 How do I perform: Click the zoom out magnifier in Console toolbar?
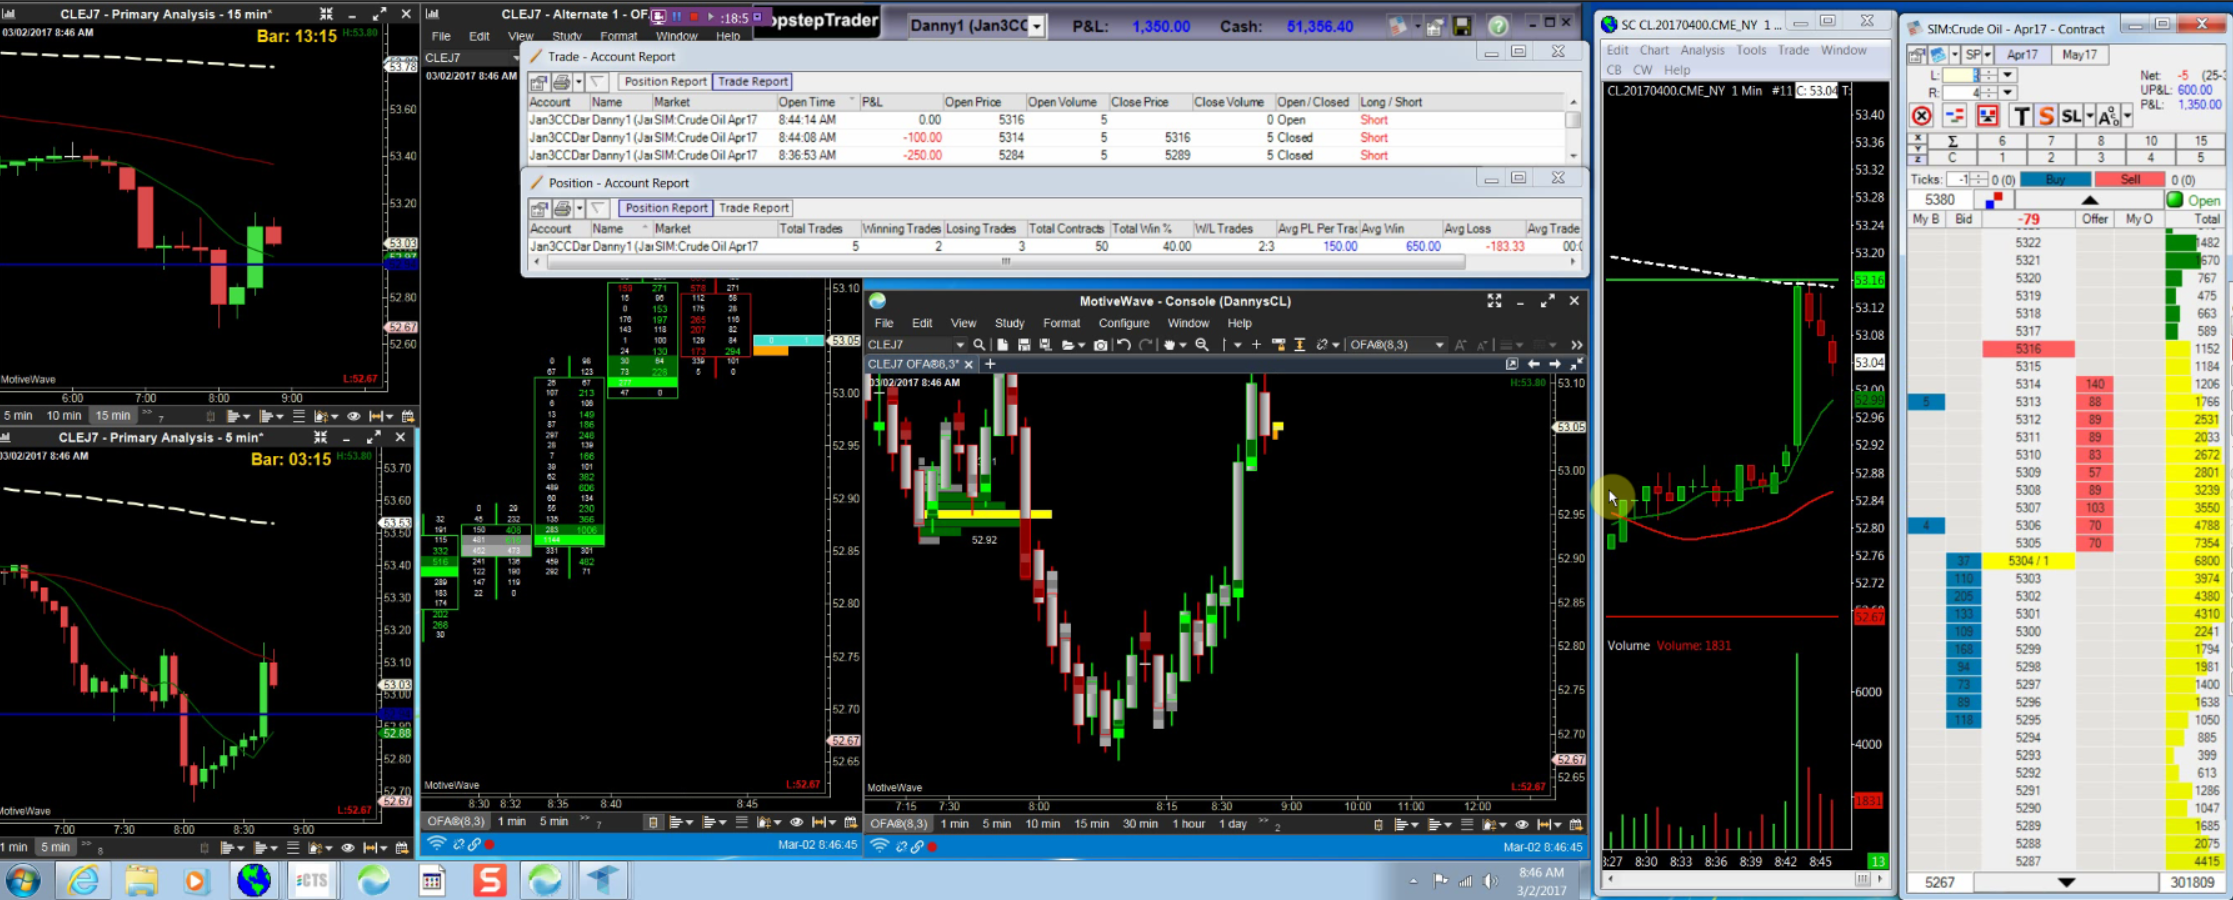click(1202, 345)
